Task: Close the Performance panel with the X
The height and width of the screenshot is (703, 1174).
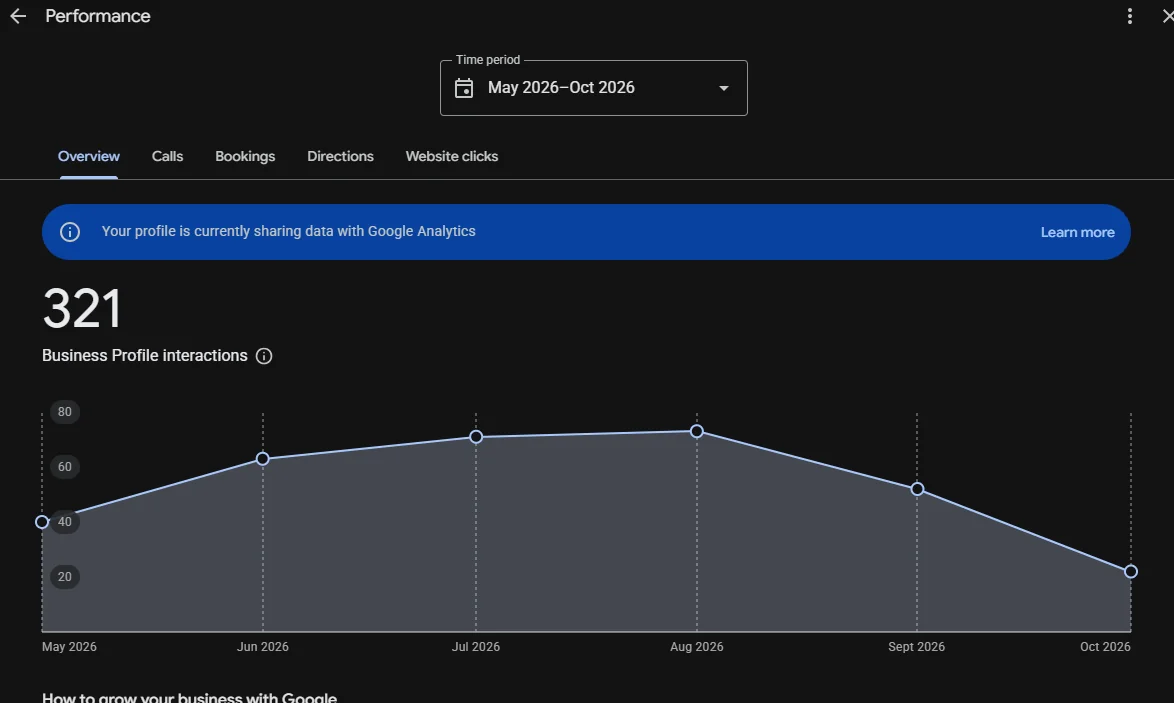Action: 1167,16
